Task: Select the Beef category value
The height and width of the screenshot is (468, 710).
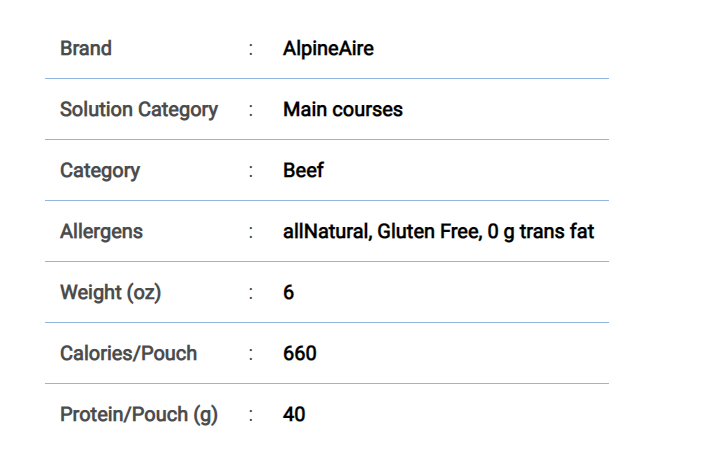Action: pos(303,171)
